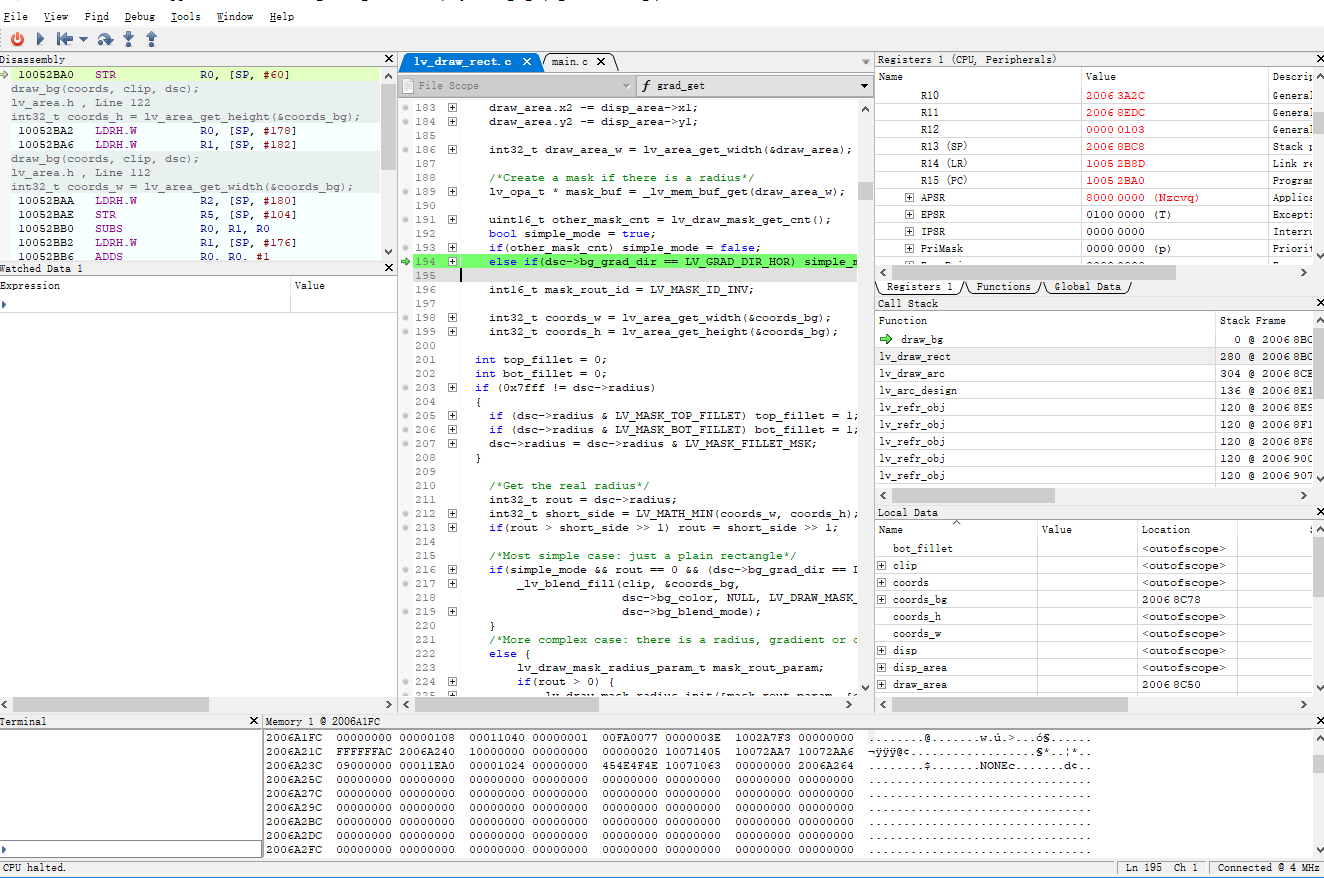Toggle breakpoint dot on line 212

click(405, 514)
